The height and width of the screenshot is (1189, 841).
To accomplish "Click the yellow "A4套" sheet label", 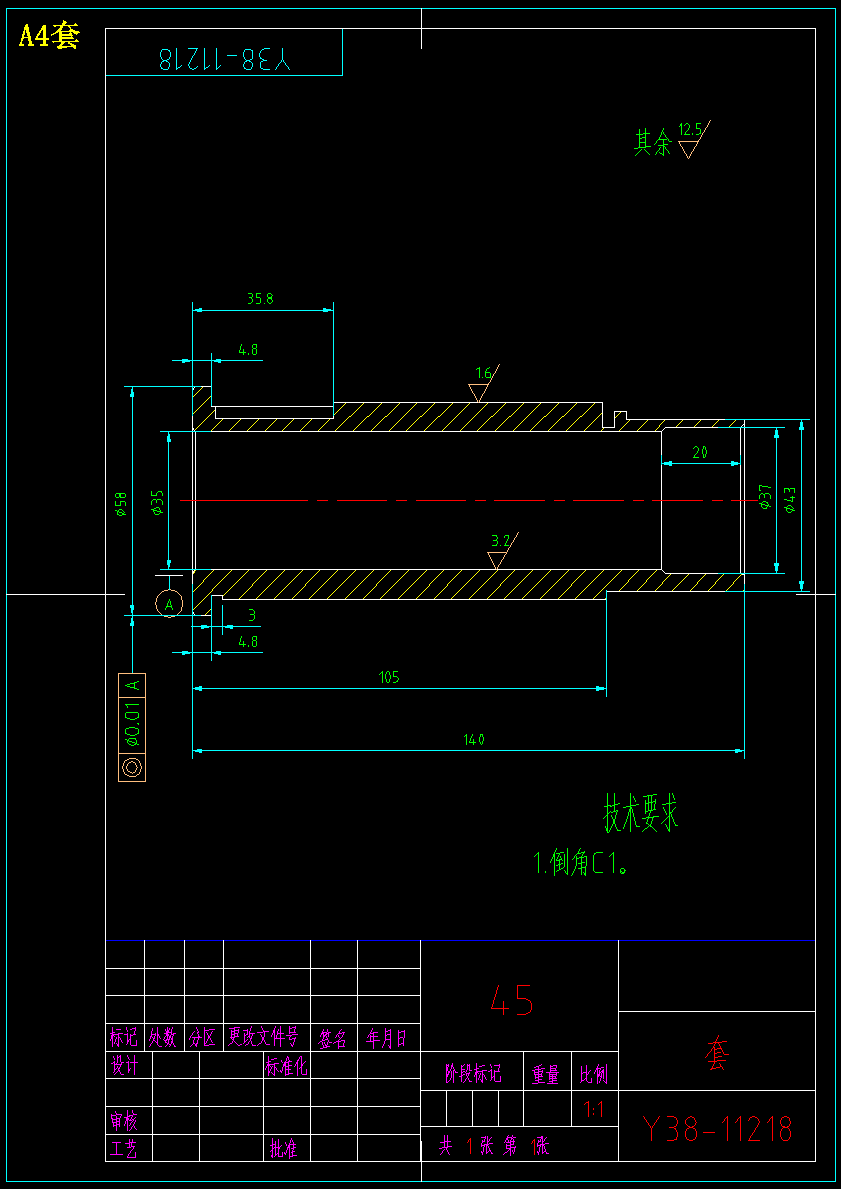I will tap(49, 36).
